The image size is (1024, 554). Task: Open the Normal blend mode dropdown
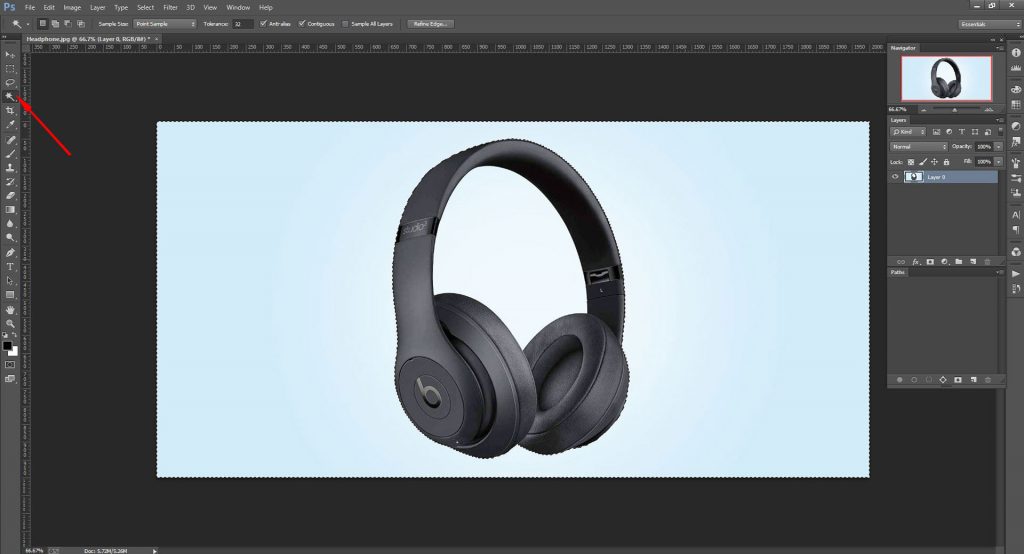(x=919, y=146)
